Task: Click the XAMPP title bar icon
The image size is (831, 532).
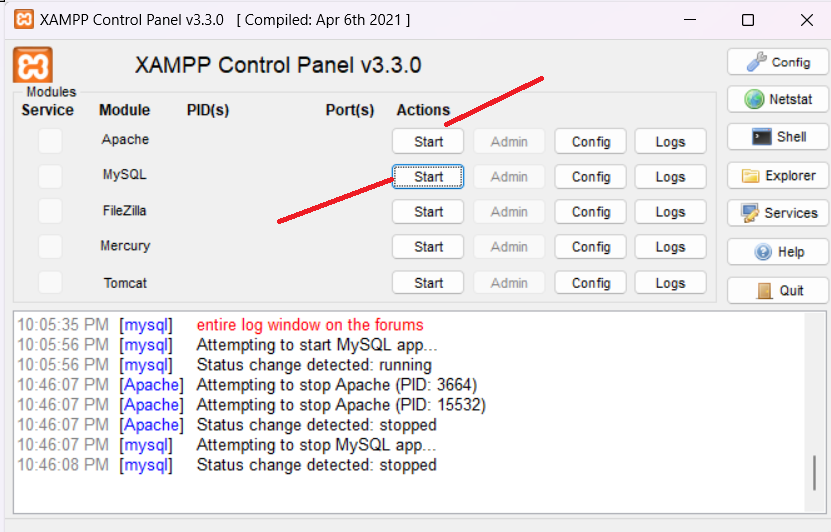Action: pyautogui.click(x=23, y=20)
